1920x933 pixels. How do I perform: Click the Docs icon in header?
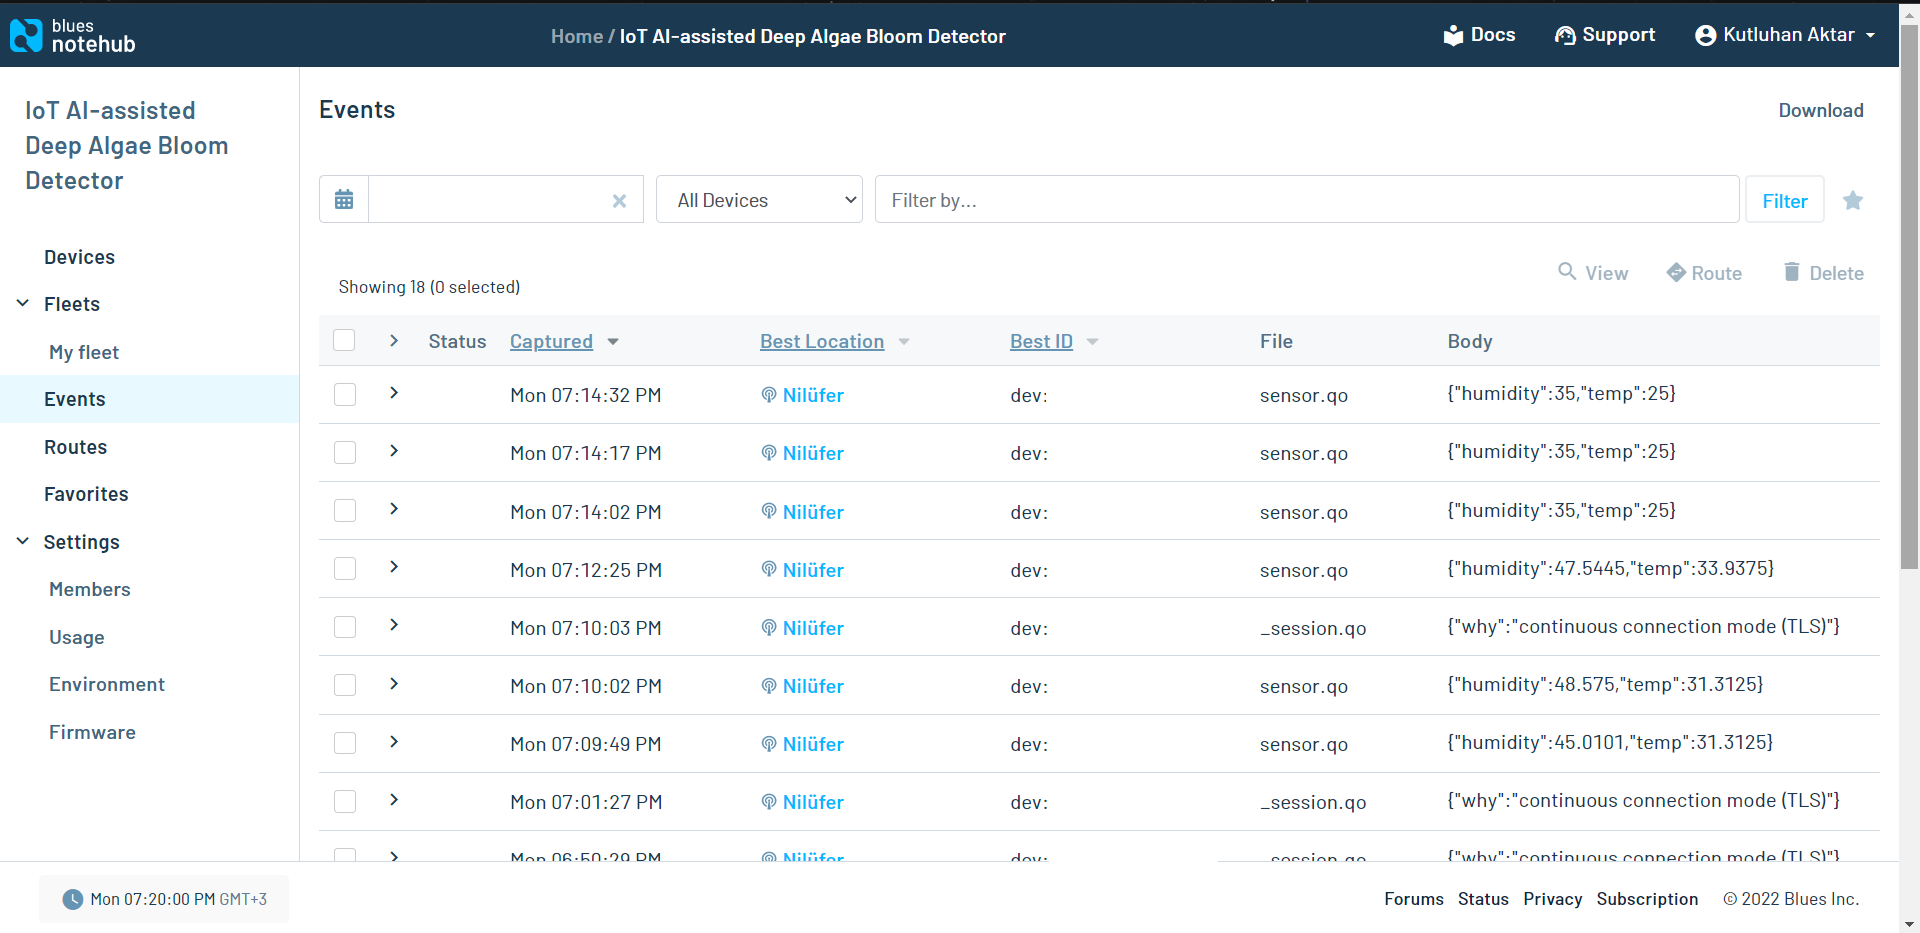pyautogui.click(x=1453, y=36)
